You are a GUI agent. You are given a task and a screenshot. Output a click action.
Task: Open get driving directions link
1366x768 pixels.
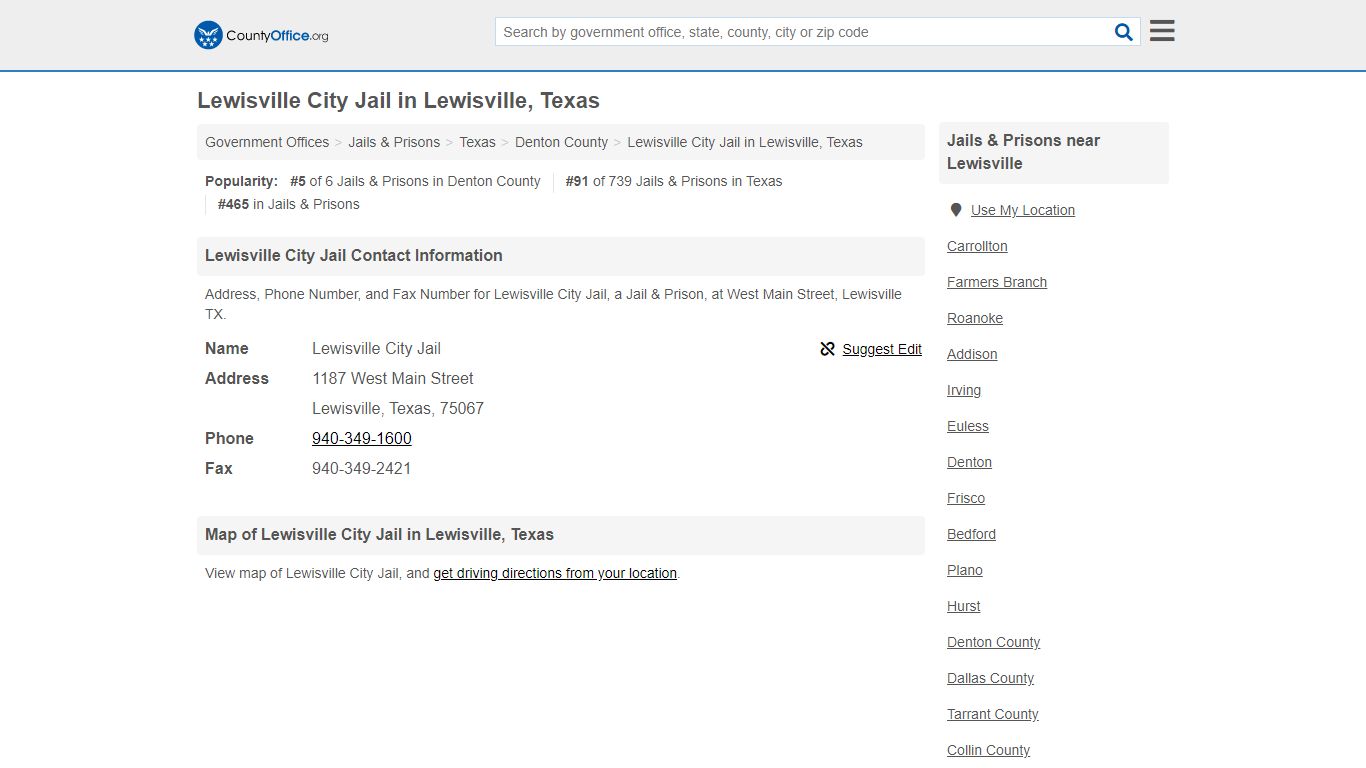tap(555, 573)
